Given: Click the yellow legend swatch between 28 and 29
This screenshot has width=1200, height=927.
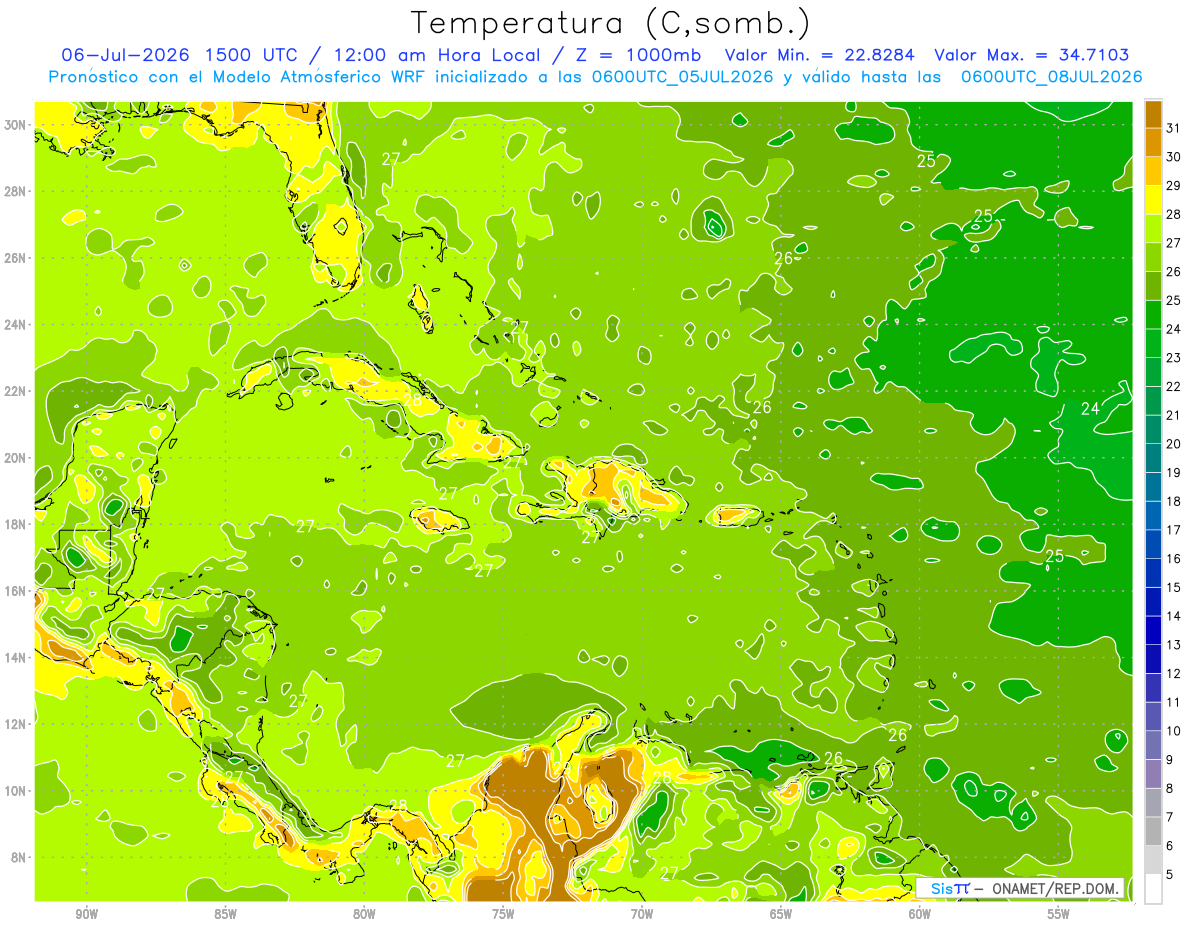Looking at the screenshot, I should 1153,199.
